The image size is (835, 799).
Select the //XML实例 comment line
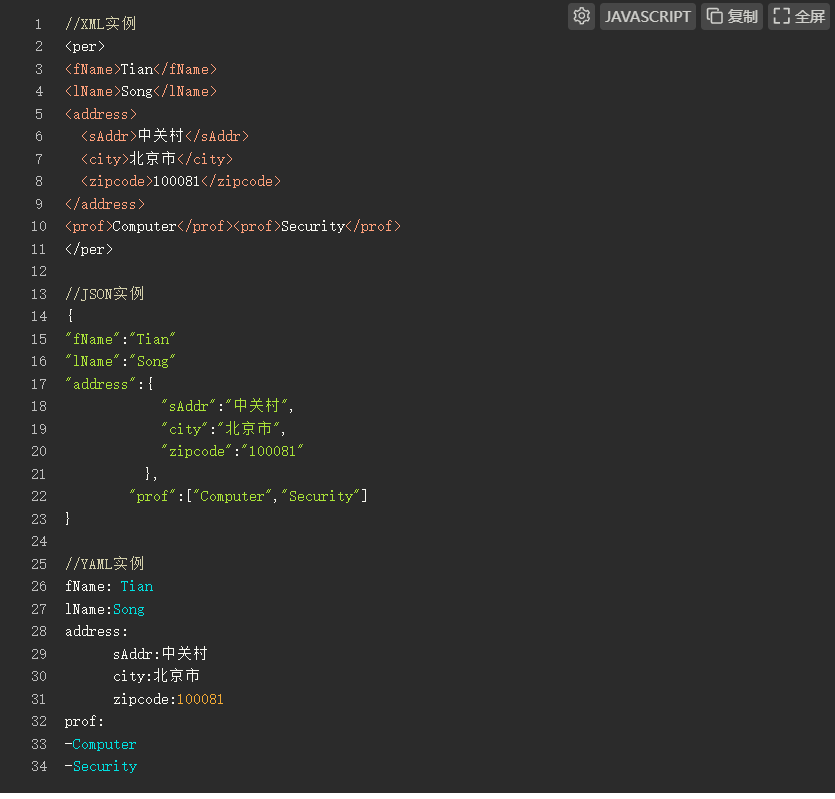(x=101, y=24)
